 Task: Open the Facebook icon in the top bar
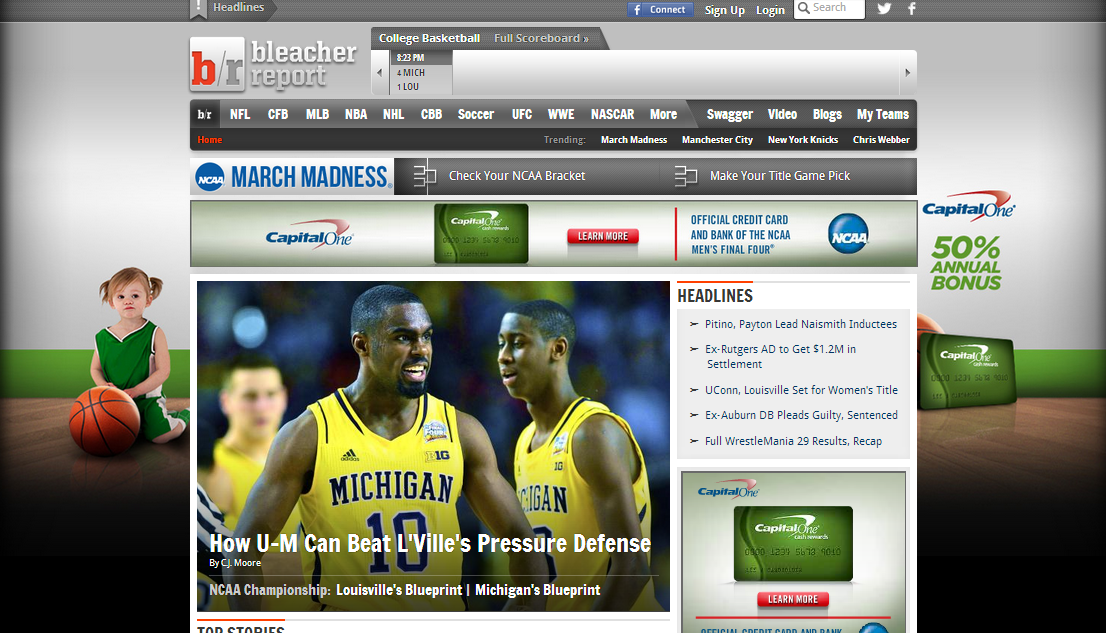(x=911, y=8)
